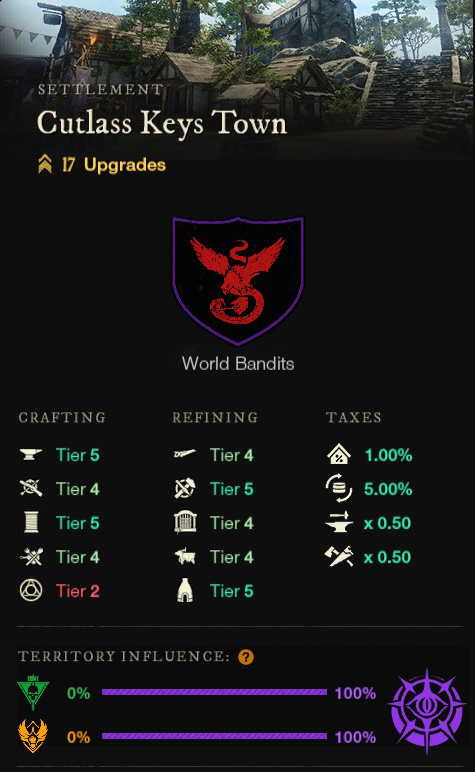Image resolution: width=475 pixels, height=772 pixels.
Task: Click the forge anvil crafting icon
Action: click(31, 454)
